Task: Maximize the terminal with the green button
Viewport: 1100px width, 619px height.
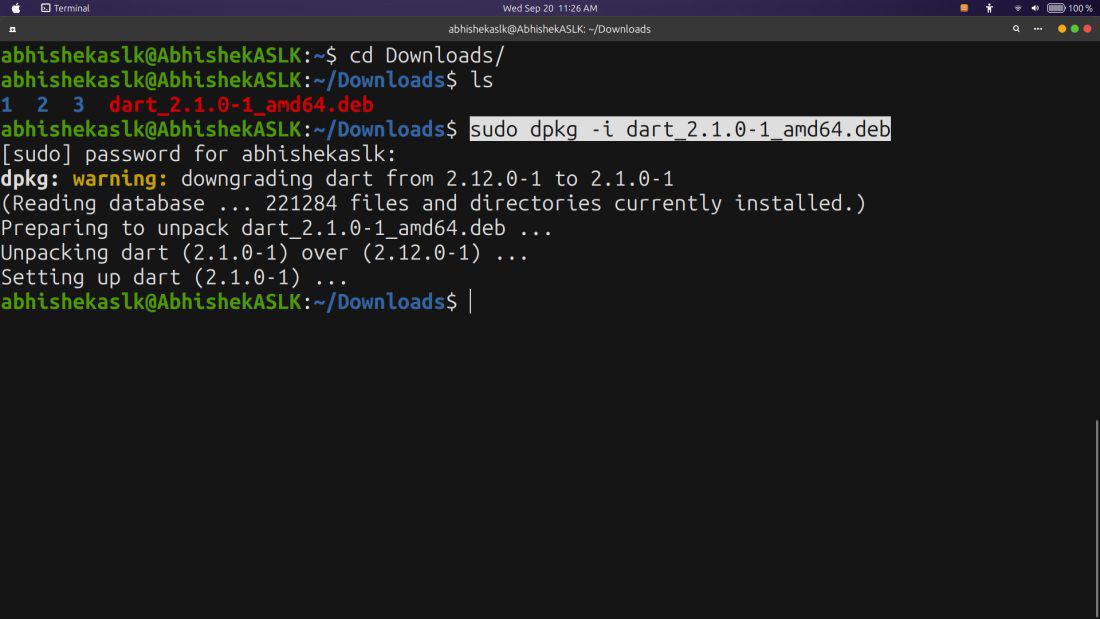Action: coord(1074,29)
